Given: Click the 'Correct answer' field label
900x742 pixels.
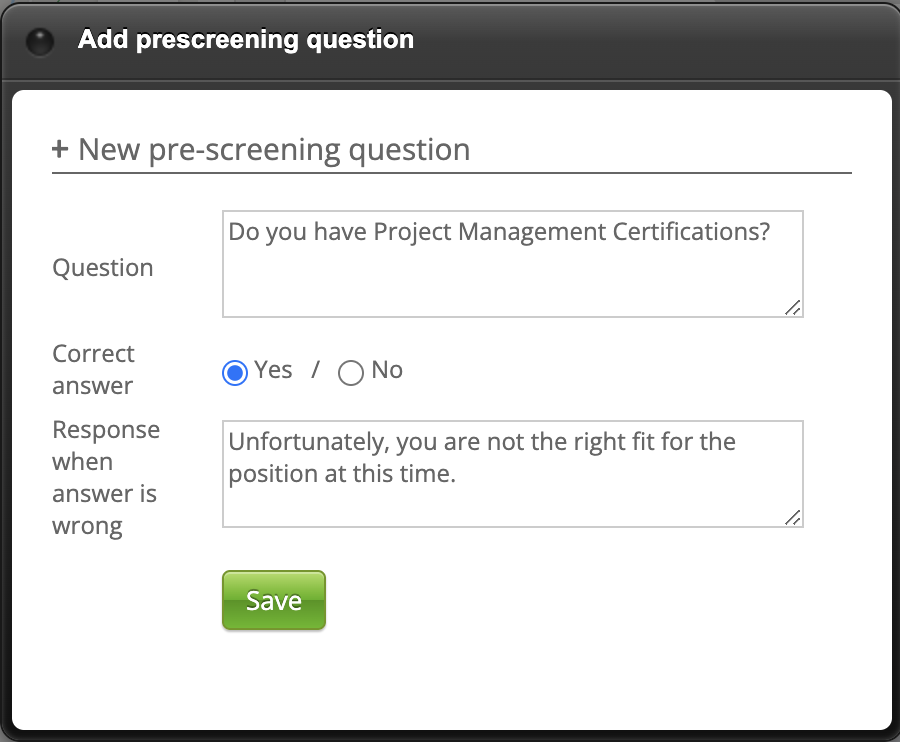Looking at the screenshot, I should (93, 370).
